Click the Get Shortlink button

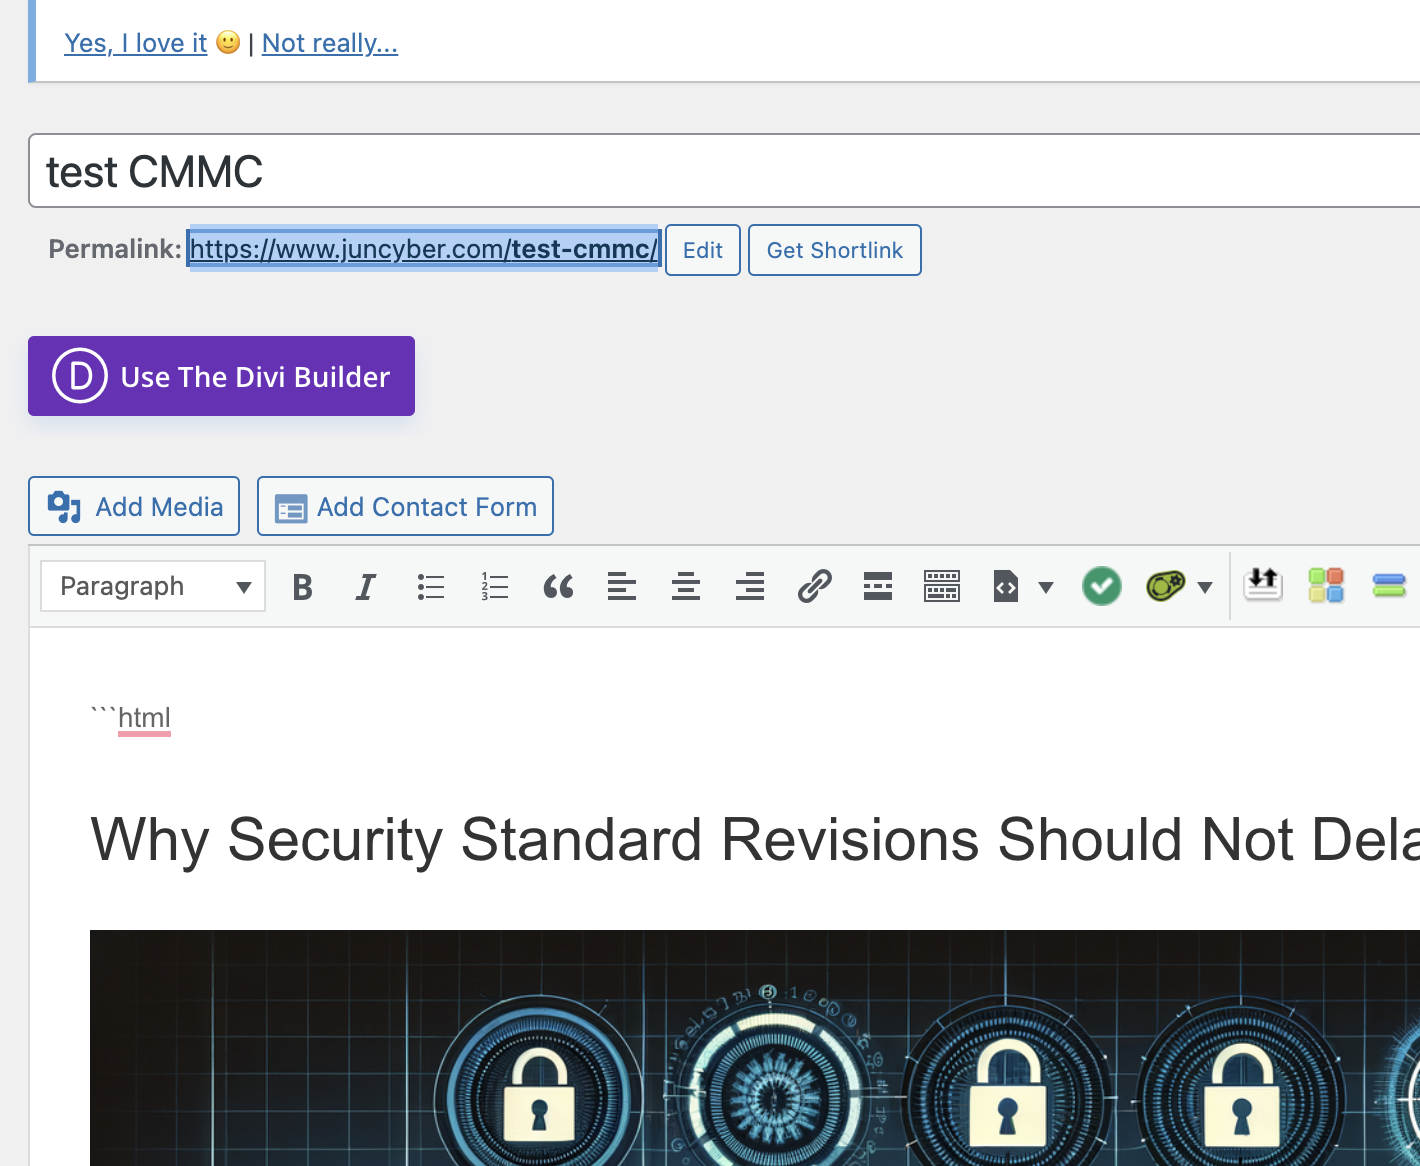[x=835, y=250]
